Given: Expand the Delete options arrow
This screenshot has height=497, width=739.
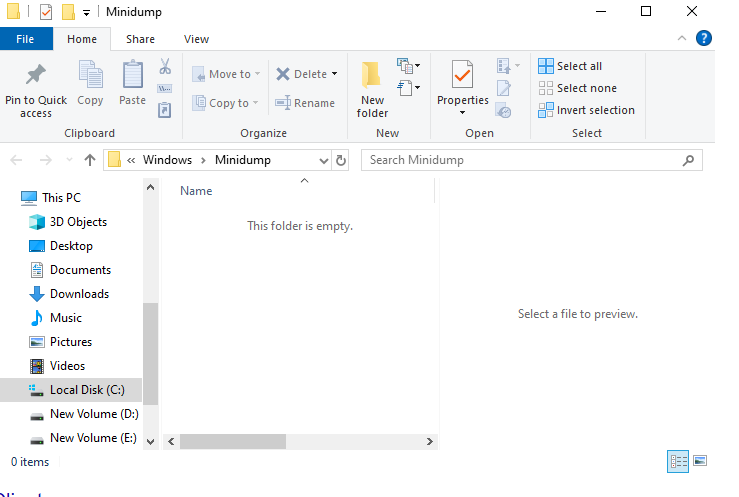Looking at the screenshot, I should (x=335, y=74).
